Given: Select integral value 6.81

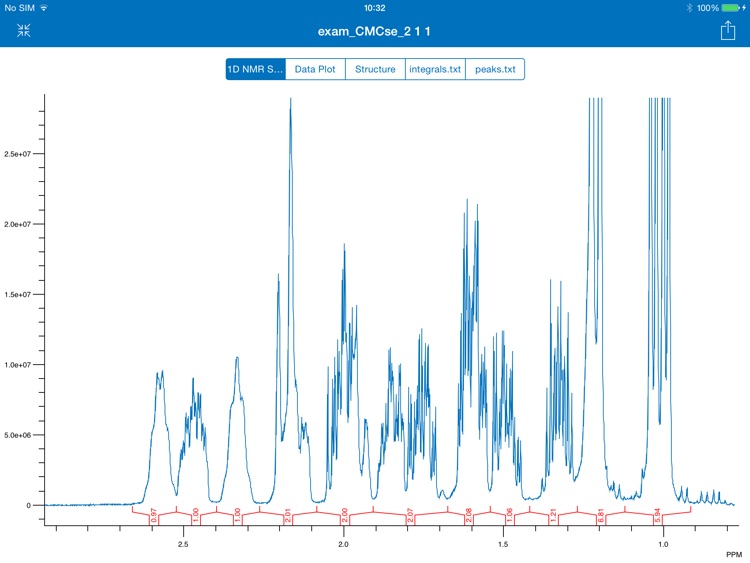Looking at the screenshot, I should [601, 515].
